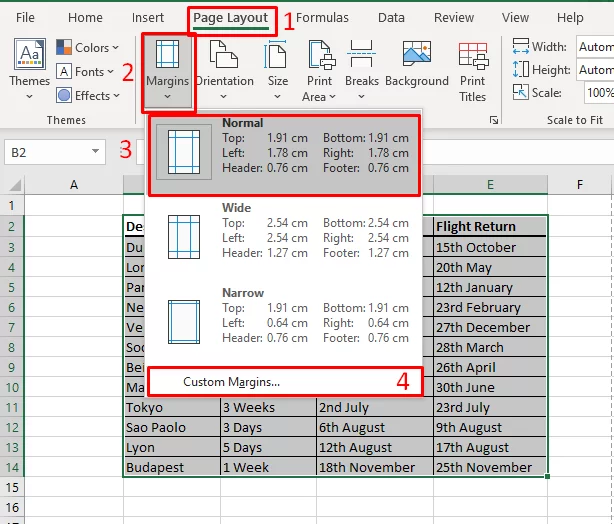
Task: Open the Help tab
Action: [570, 18]
